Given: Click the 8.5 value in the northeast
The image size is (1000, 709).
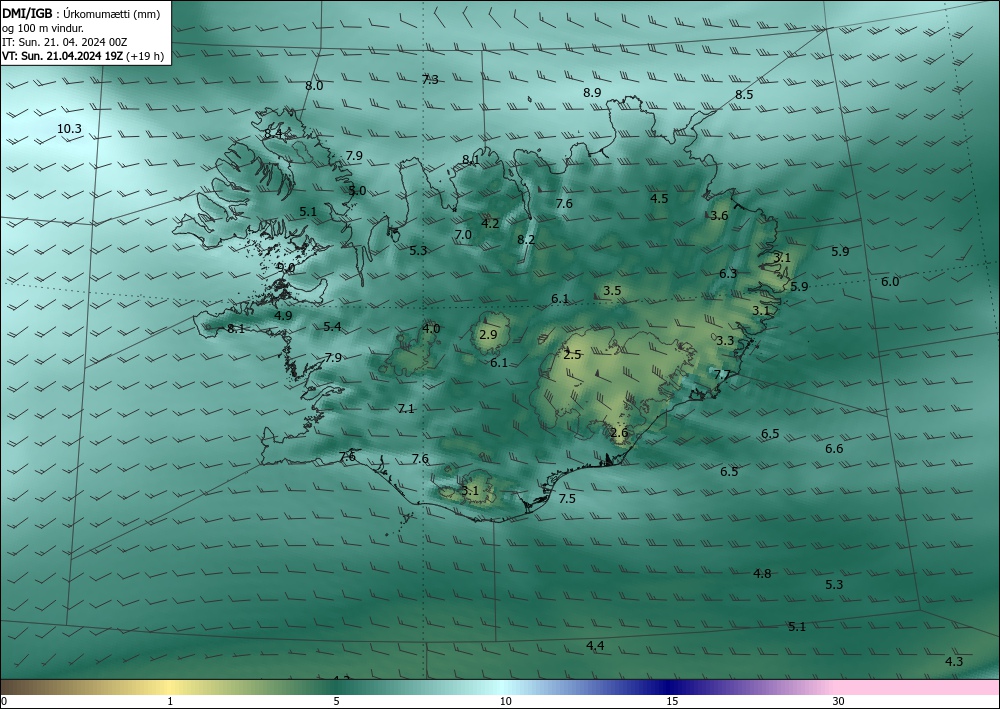Looking at the screenshot, I should point(744,94).
